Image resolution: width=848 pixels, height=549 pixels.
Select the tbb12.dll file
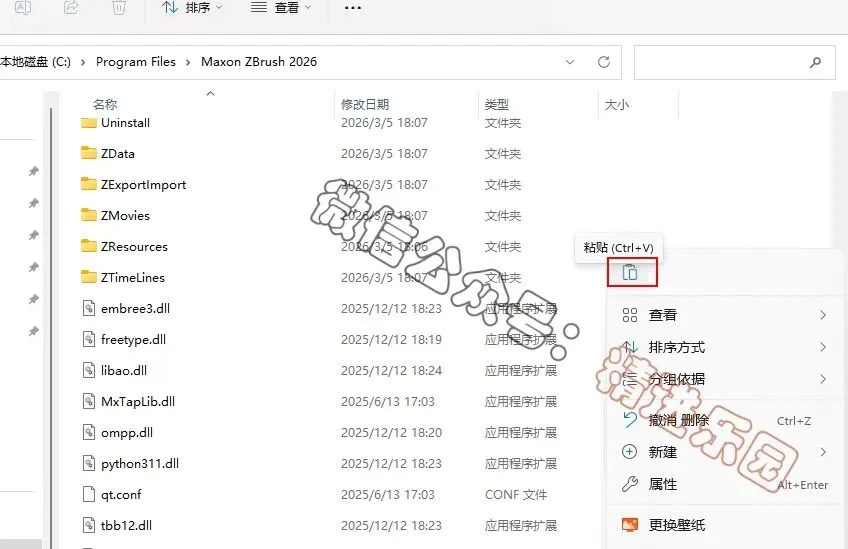(x=126, y=525)
